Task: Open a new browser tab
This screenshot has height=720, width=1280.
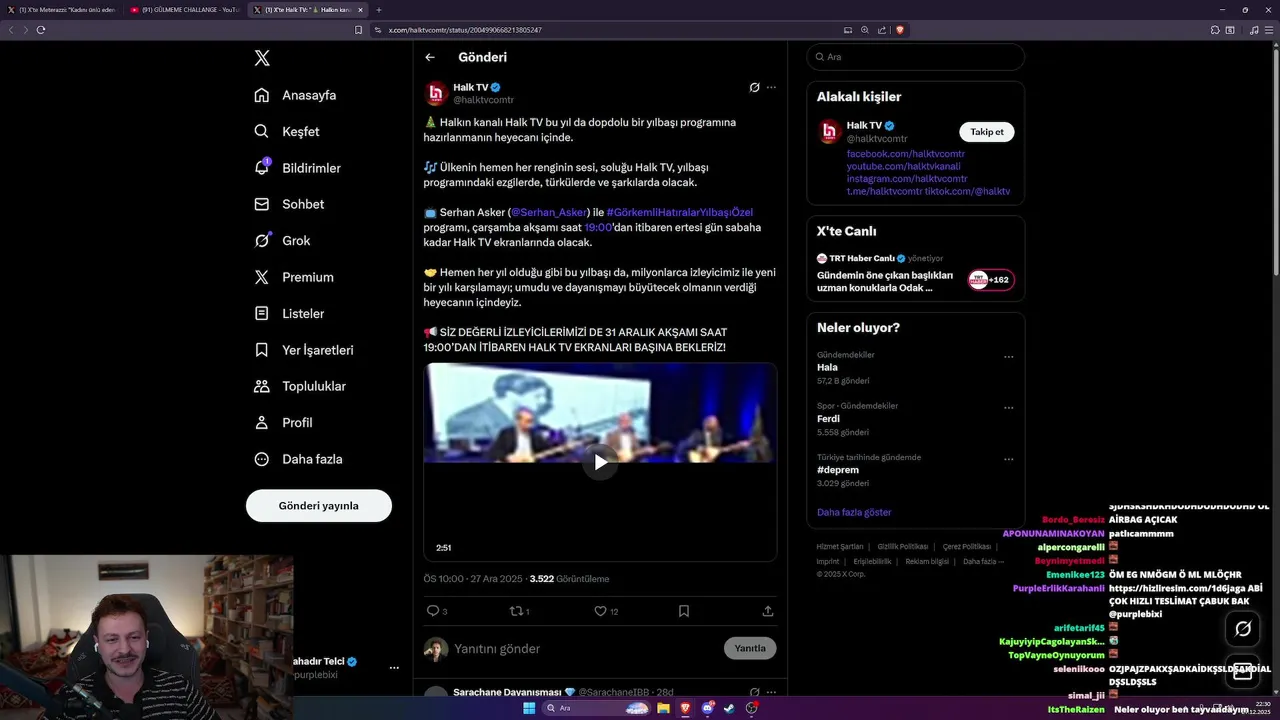Action: (x=379, y=10)
